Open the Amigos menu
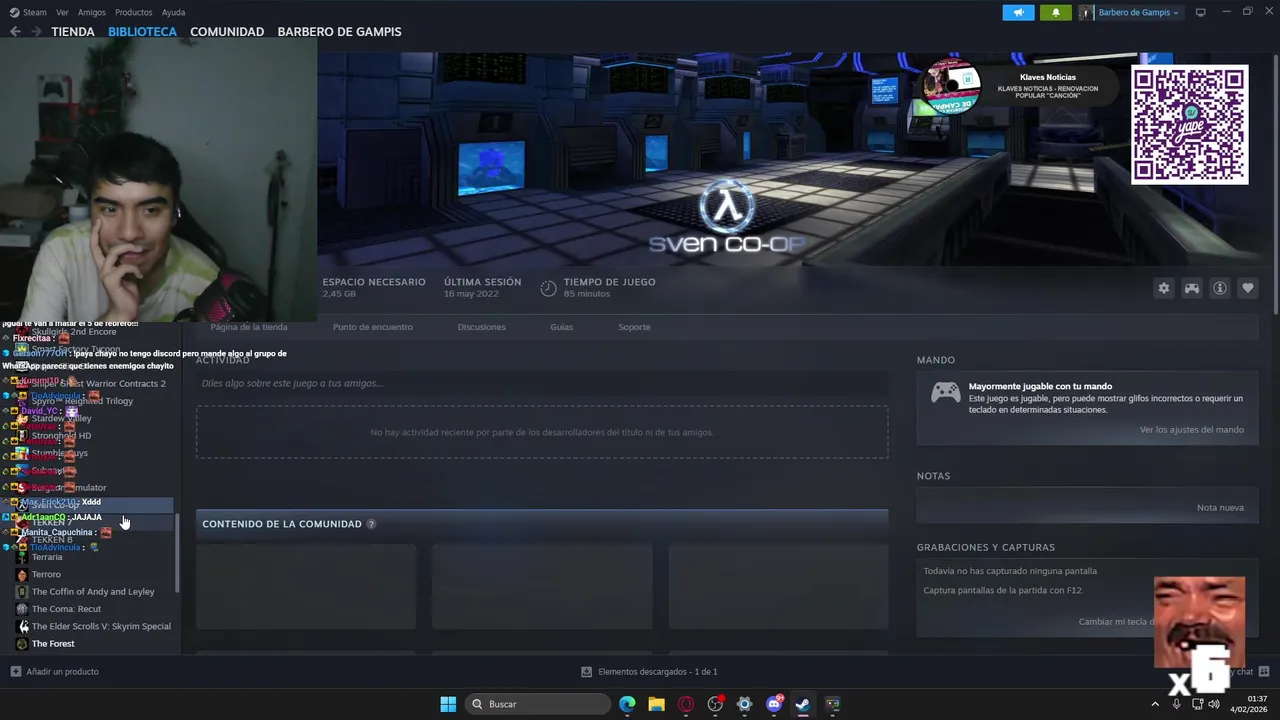1280x720 pixels. click(x=92, y=12)
